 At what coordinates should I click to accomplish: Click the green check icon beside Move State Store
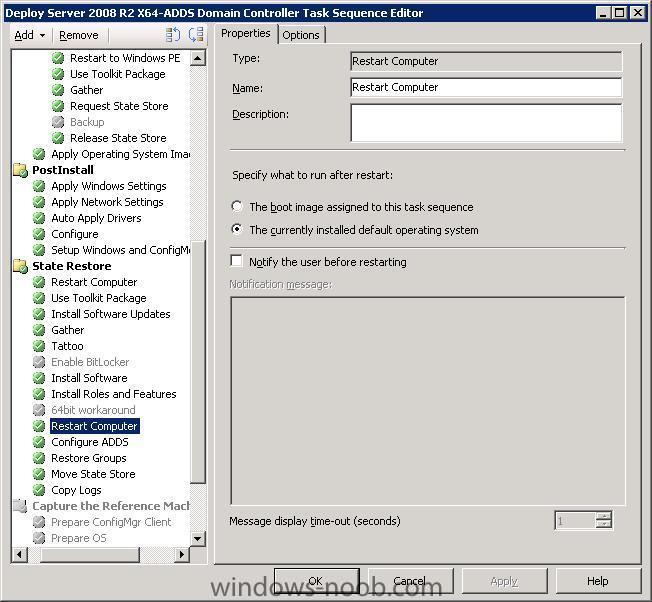pos(39,474)
